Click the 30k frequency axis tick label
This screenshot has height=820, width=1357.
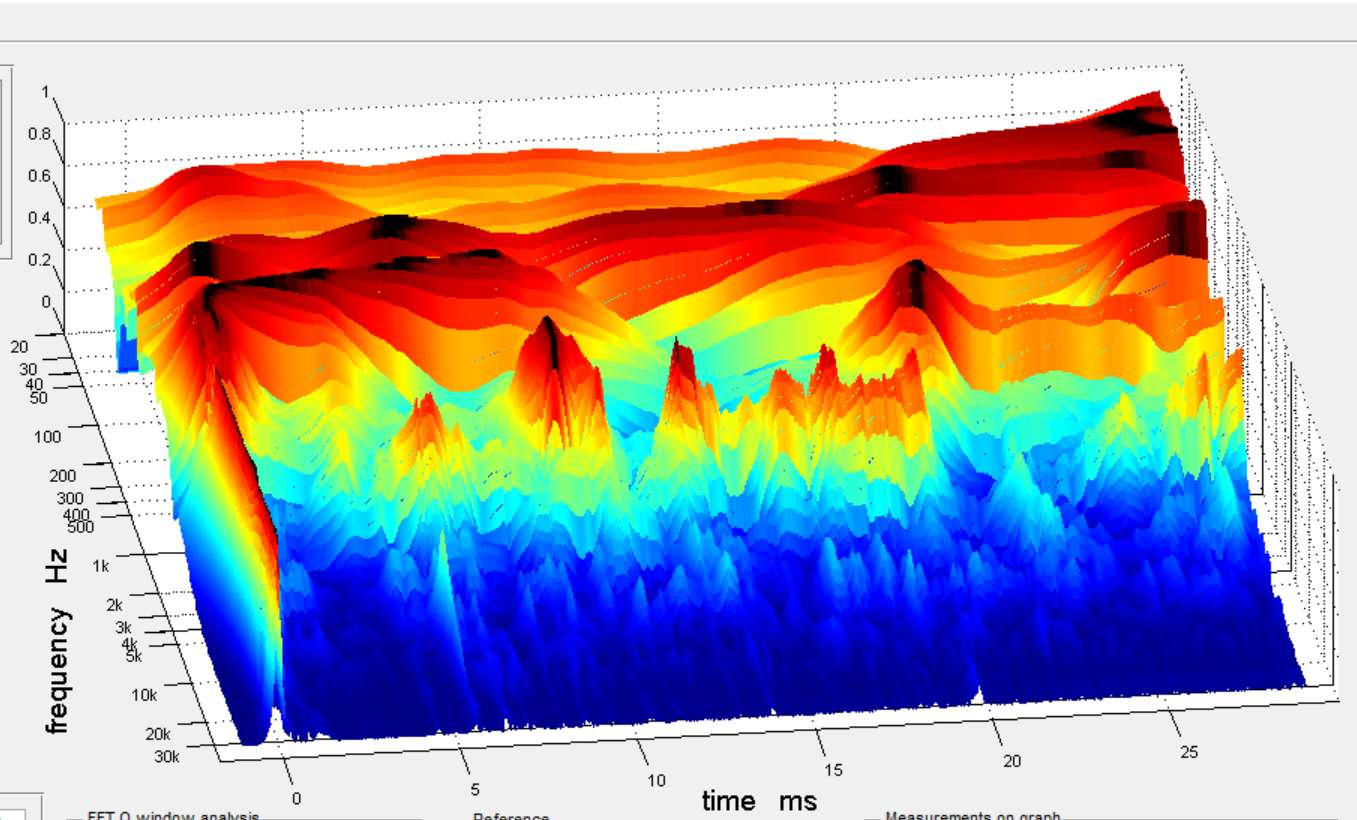[x=167, y=757]
